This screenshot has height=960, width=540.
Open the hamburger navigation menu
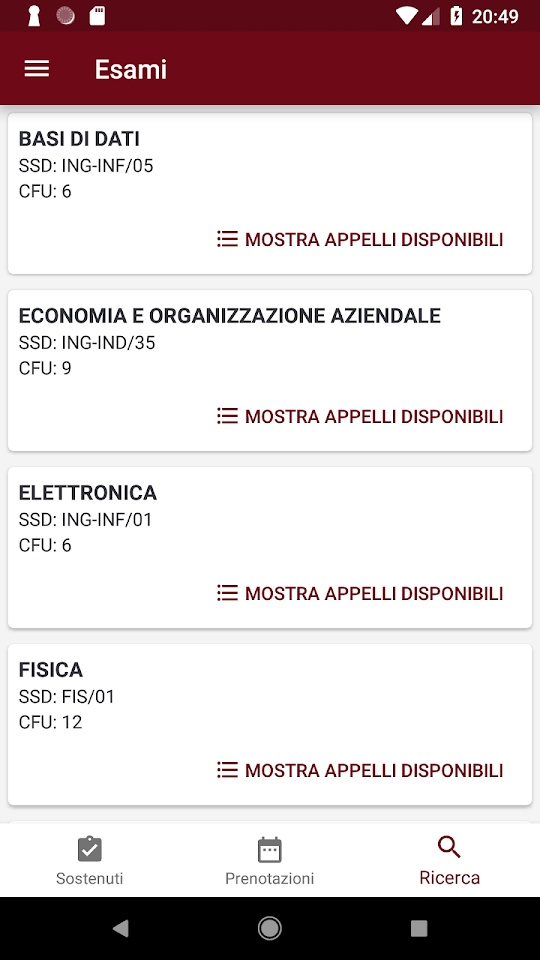[x=37, y=69]
